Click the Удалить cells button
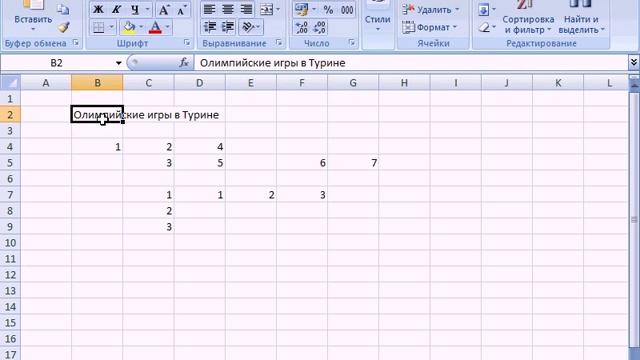Image resolution: width=640 pixels, height=360 pixels. [431, 9]
